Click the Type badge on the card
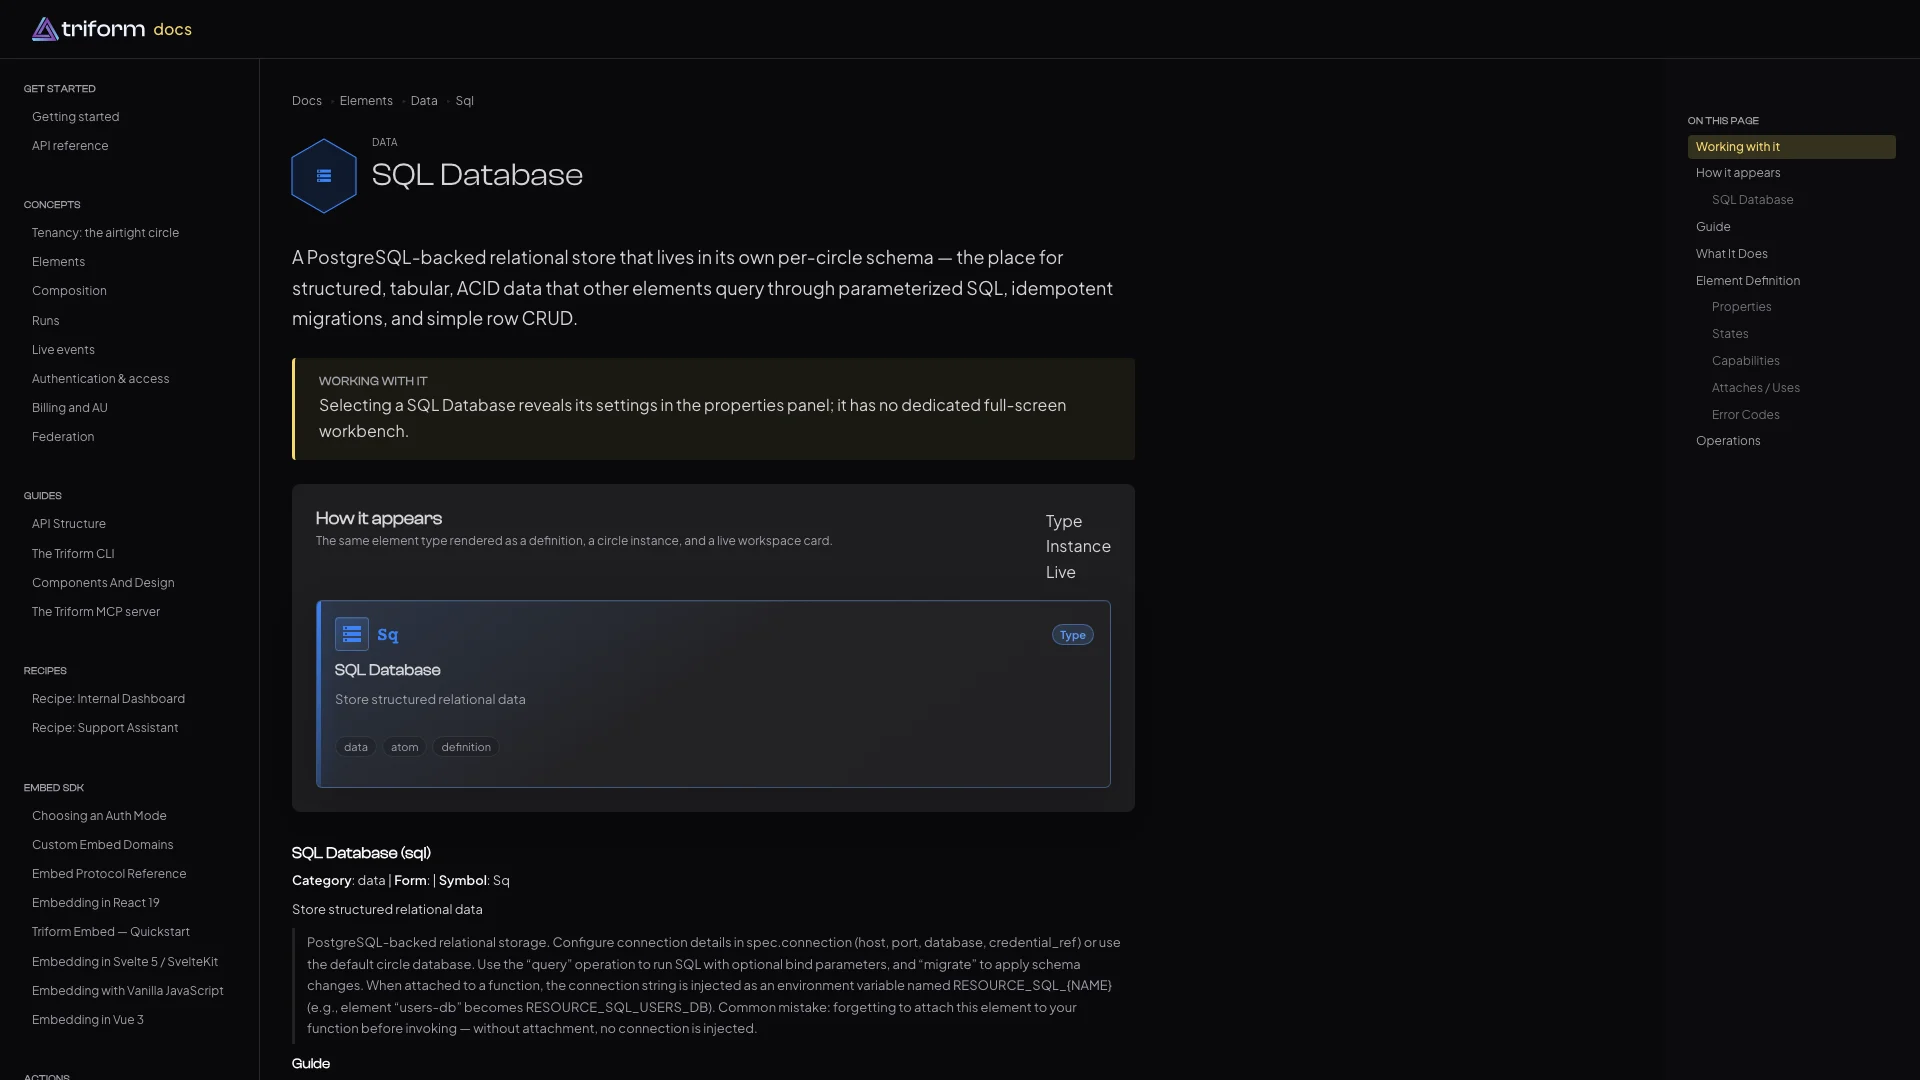This screenshot has width=1920, height=1080. tap(1072, 635)
